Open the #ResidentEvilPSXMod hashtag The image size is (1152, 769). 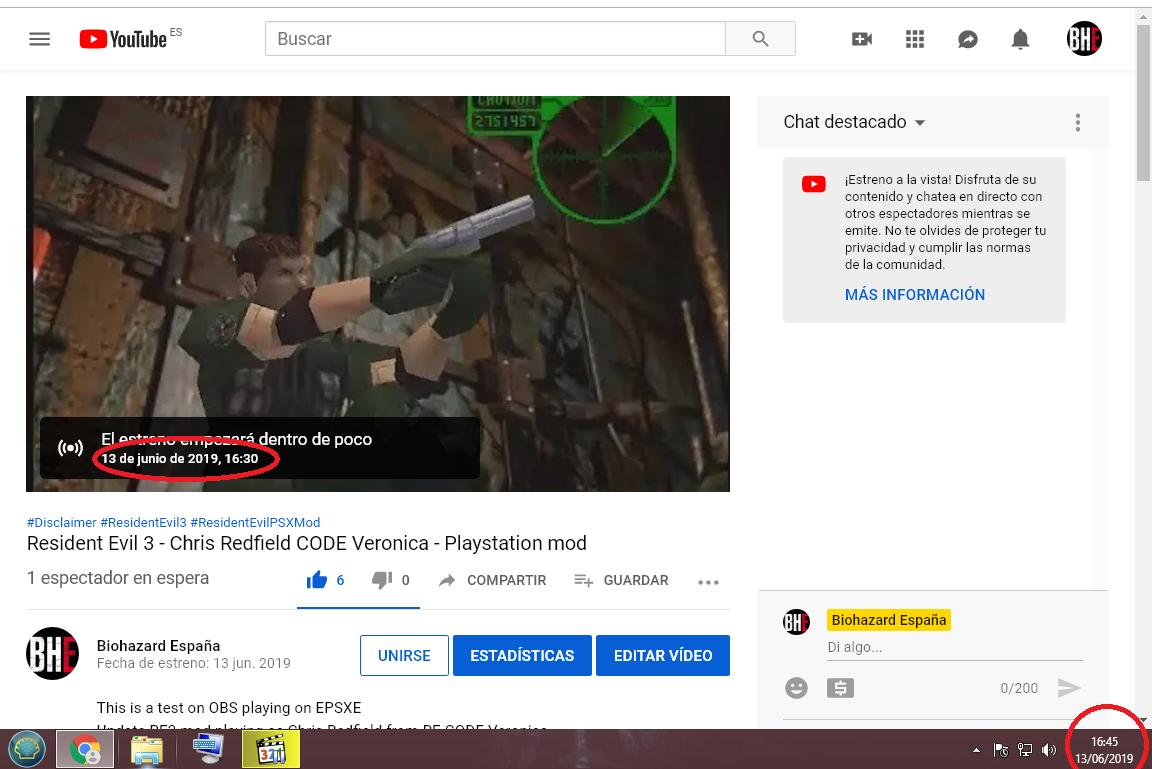point(255,522)
